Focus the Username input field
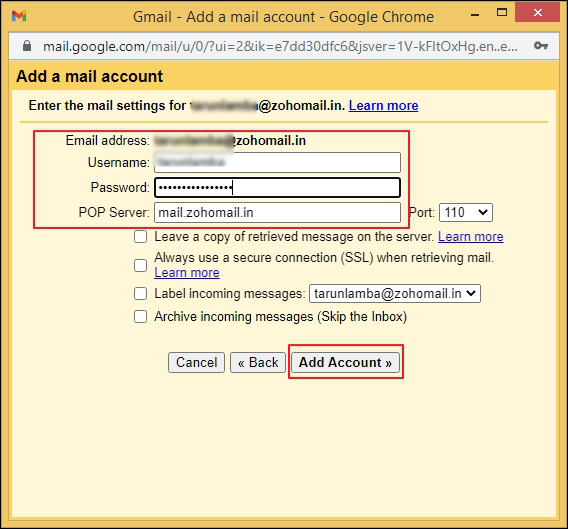 point(277,162)
